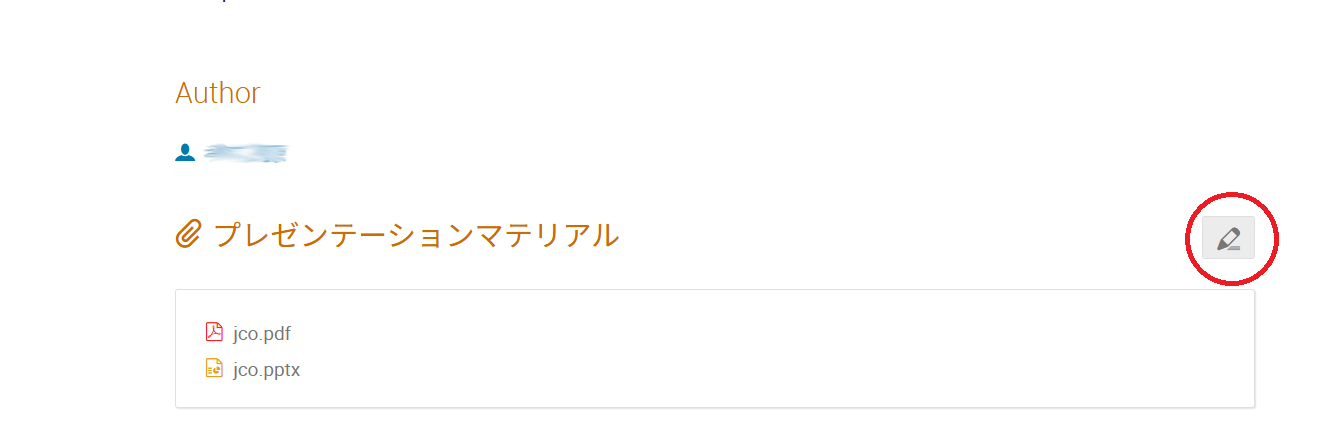Edit the presentation materials section

(x=1228, y=238)
